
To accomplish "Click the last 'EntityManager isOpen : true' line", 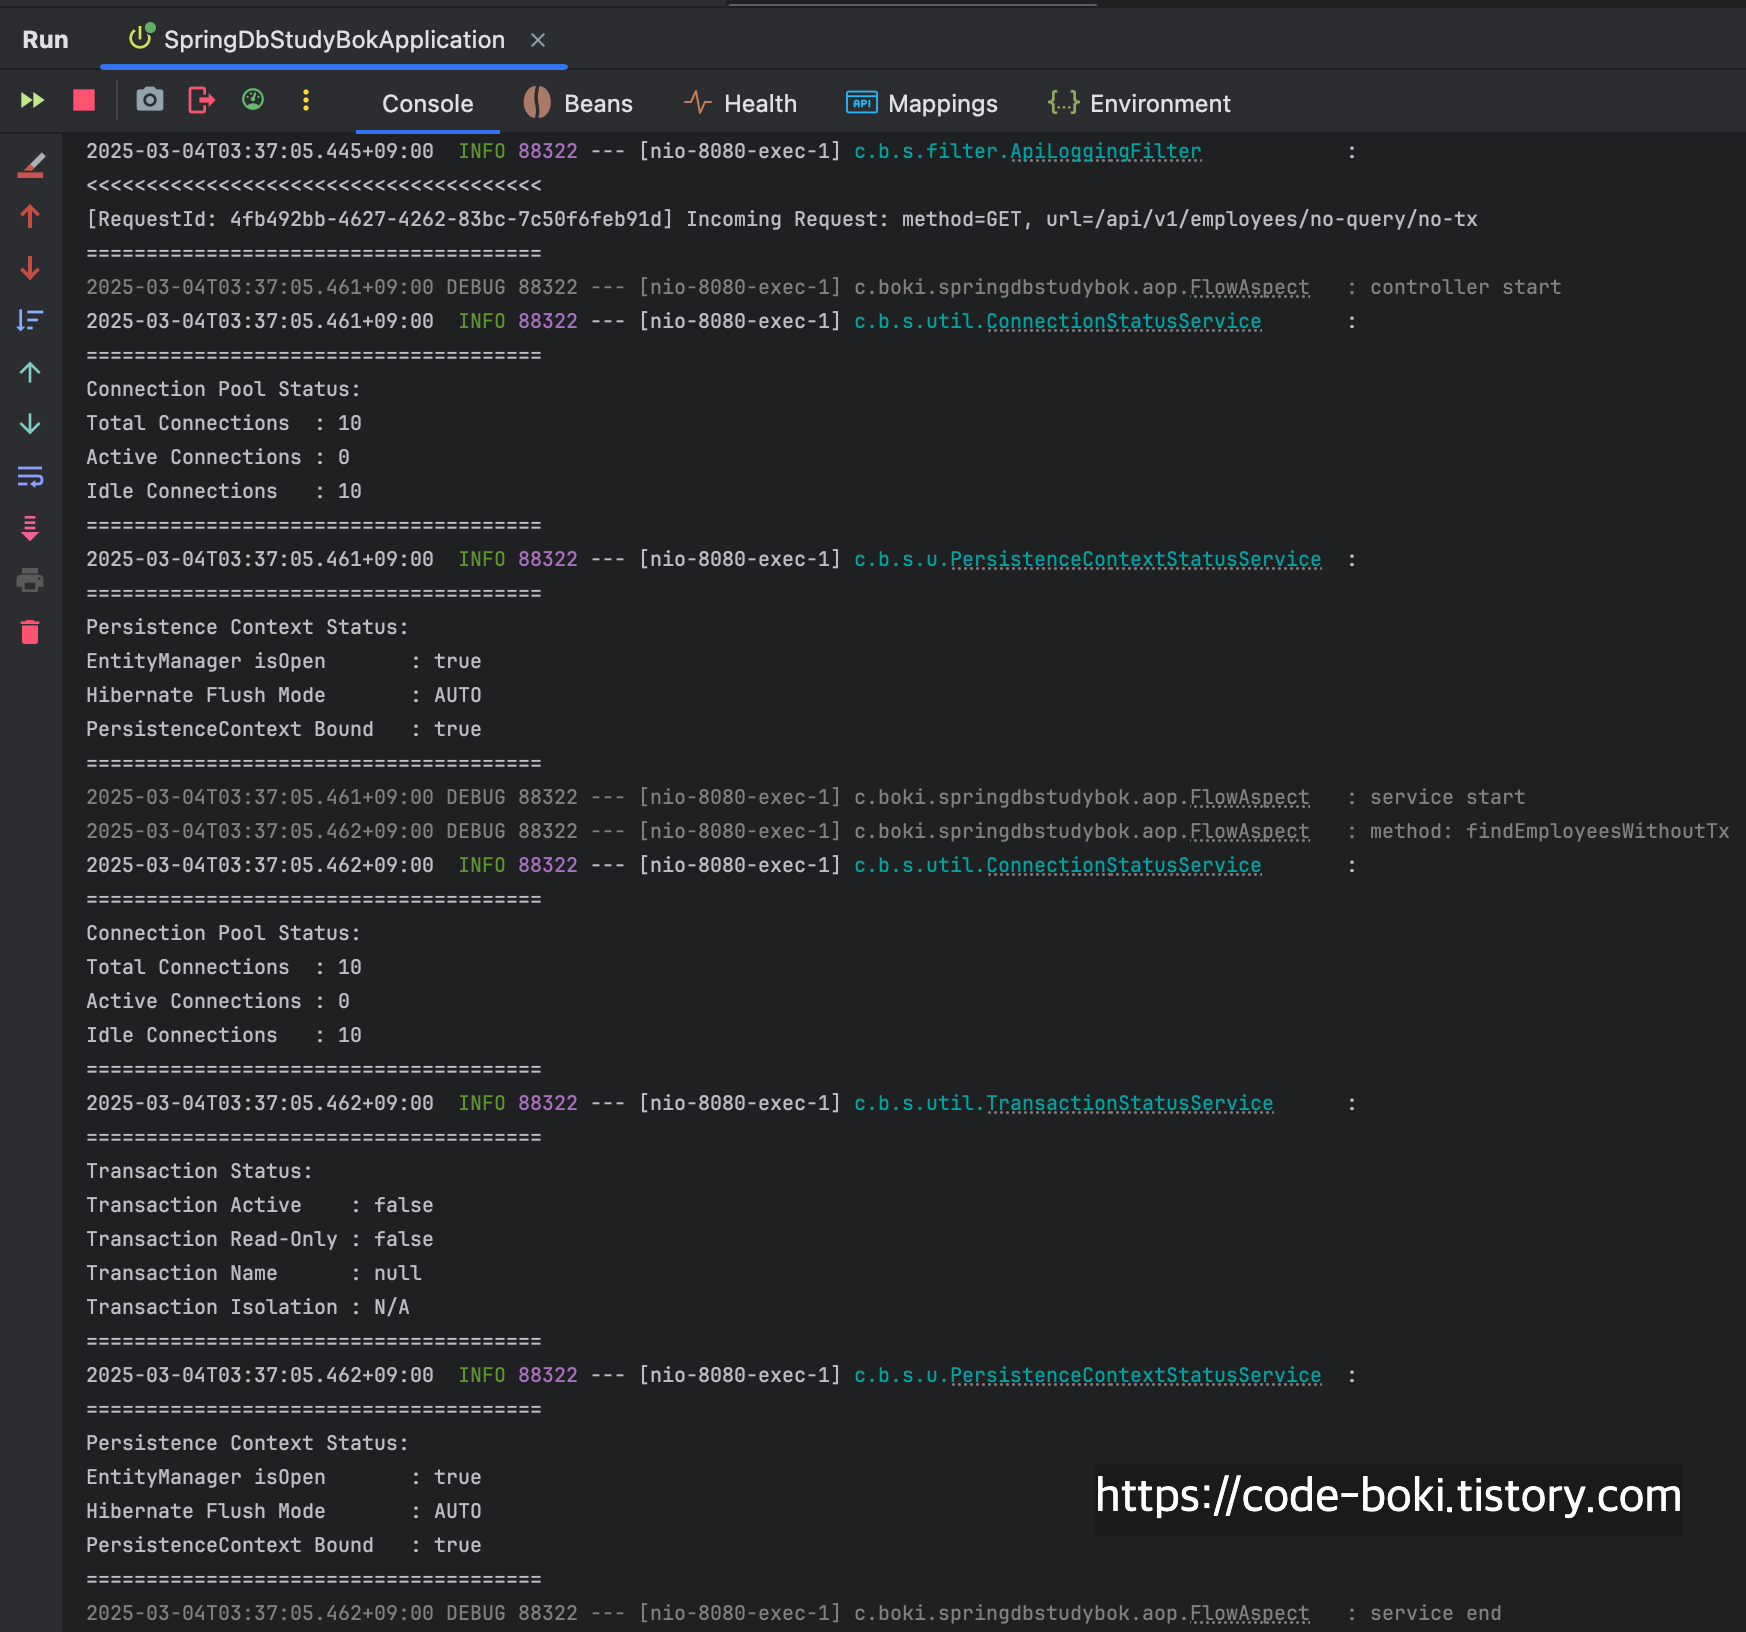I will pos(284,1477).
